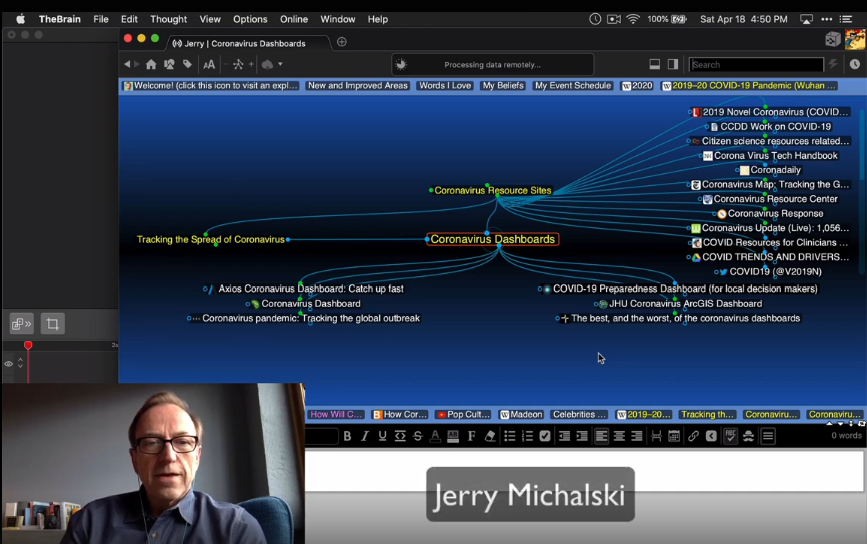Click the Wi-Fi icon in menu bar

point(633,19)
